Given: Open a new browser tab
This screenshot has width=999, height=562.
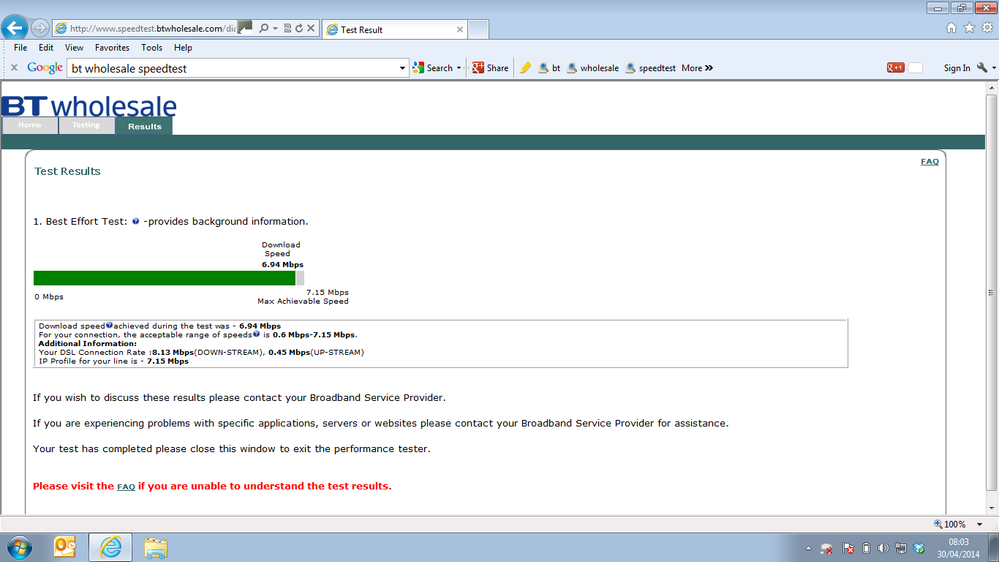Looking at the screenshot, I should (478, 29).
